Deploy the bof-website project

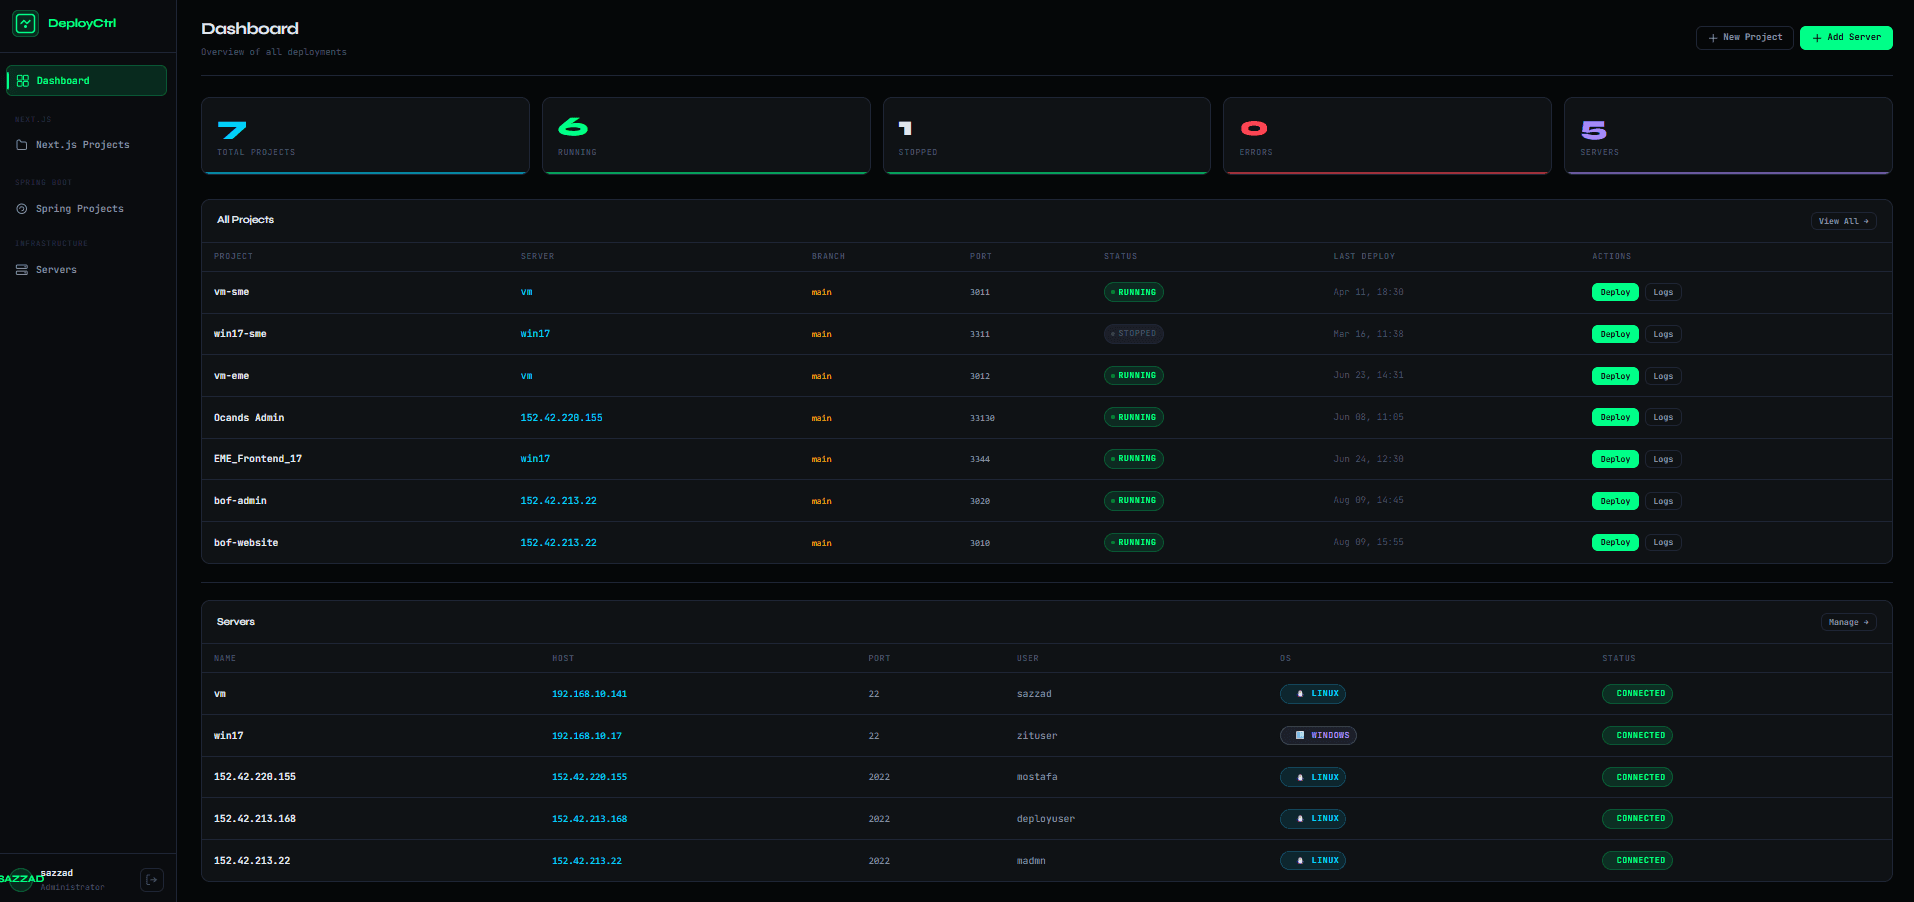click(1615, 543)
